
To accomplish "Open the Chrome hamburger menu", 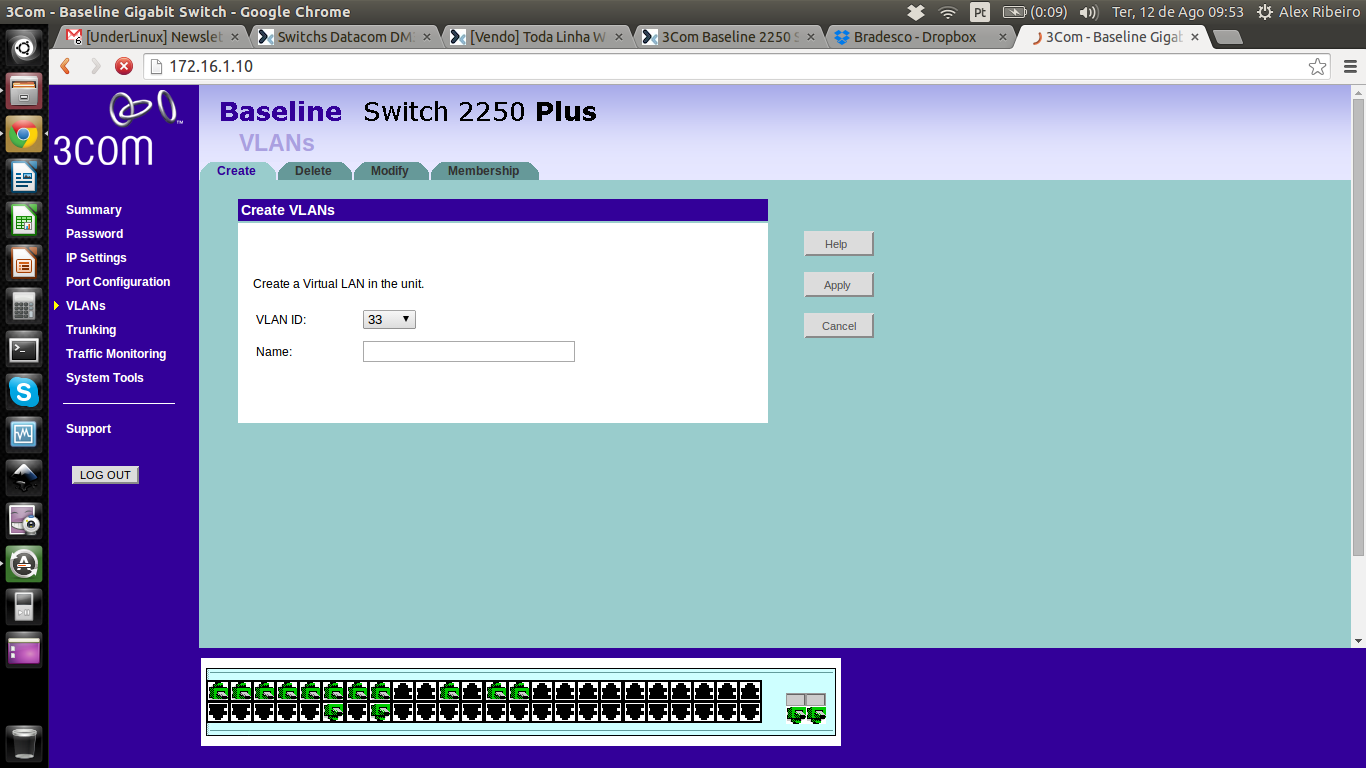I will pos(1351,66).
